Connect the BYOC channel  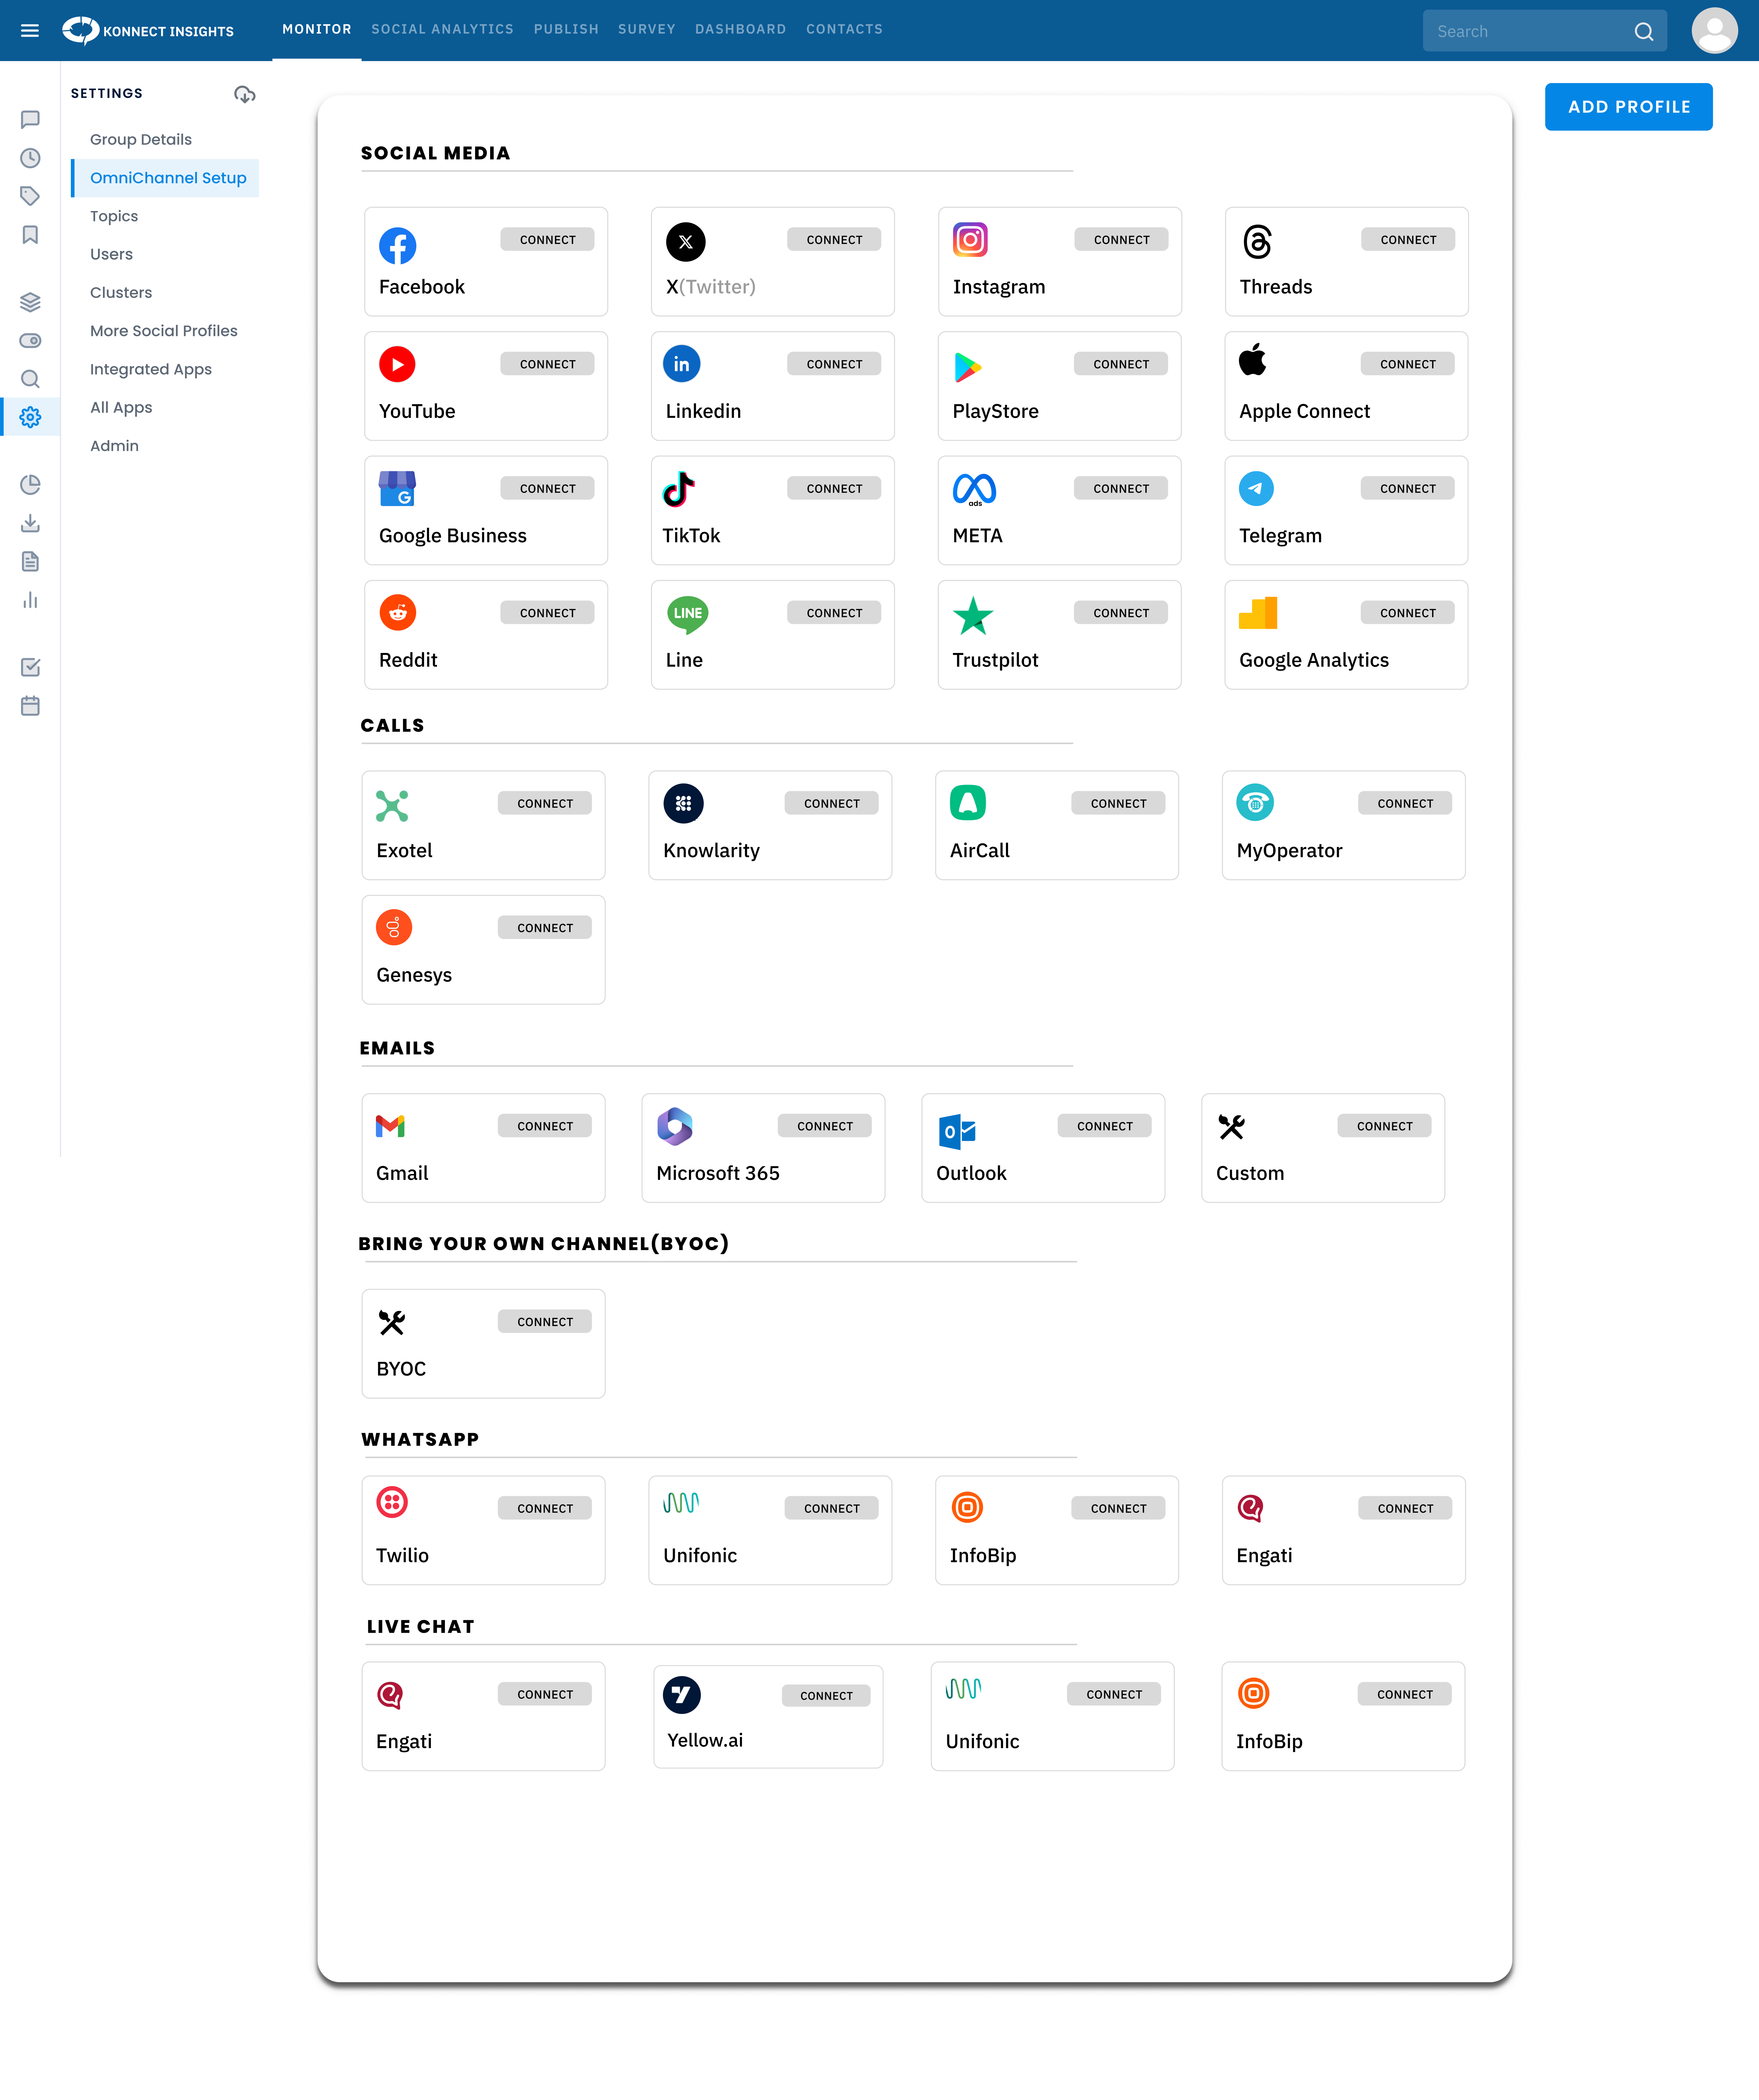click(545, 1322)
